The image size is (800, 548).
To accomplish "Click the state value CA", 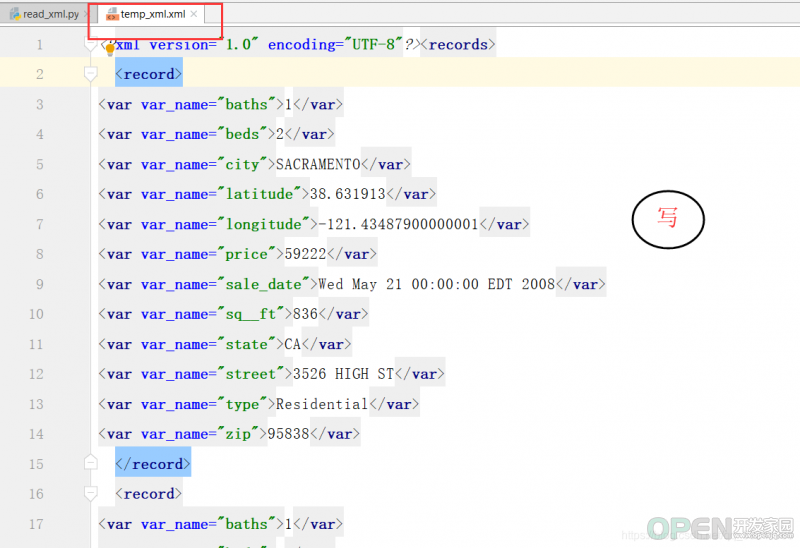I will click(293, 344).
